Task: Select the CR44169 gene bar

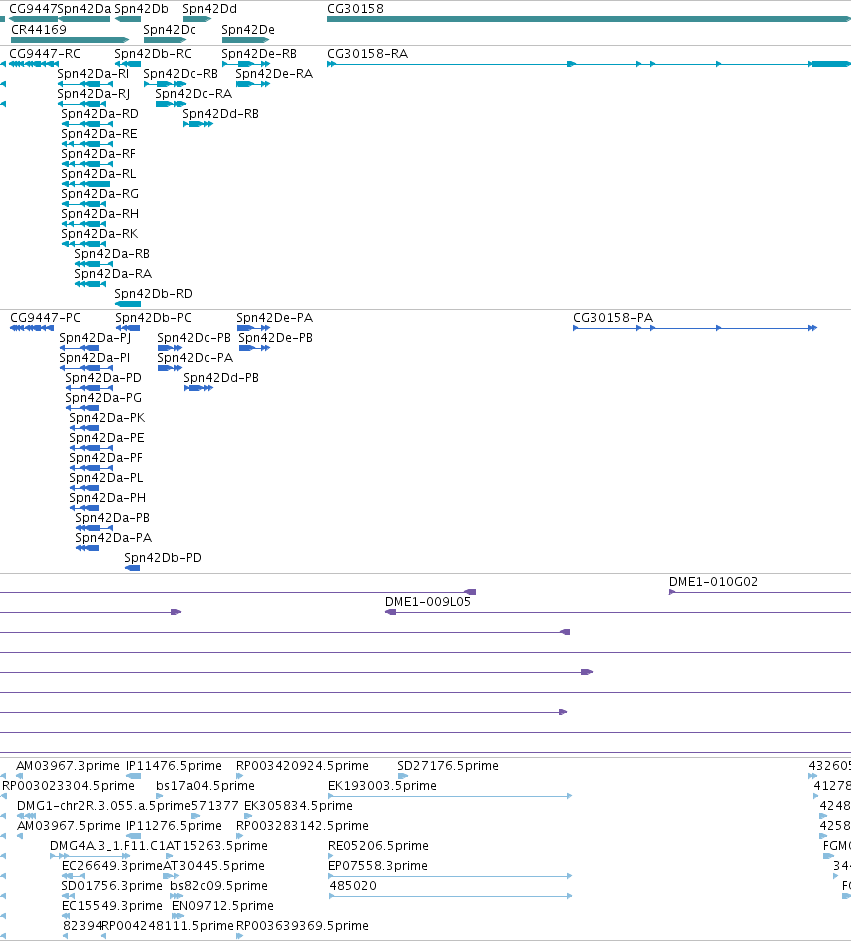Action: pos(70,40)
